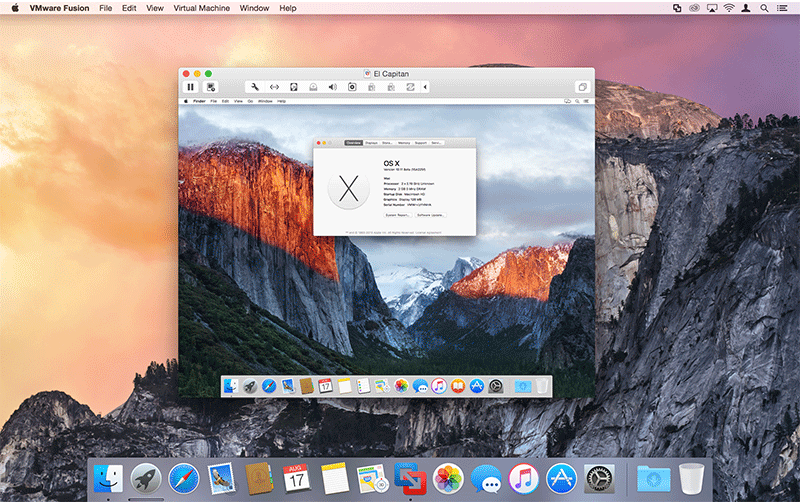Open iBooks in guest VM dock
800x502 pixels.
coord(458,386)
